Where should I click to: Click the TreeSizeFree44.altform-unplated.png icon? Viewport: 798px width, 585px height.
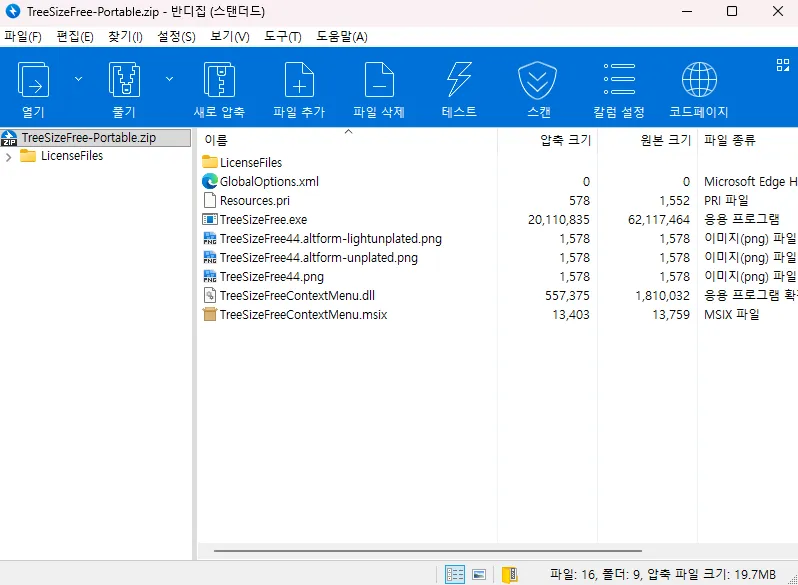point(210,257)
